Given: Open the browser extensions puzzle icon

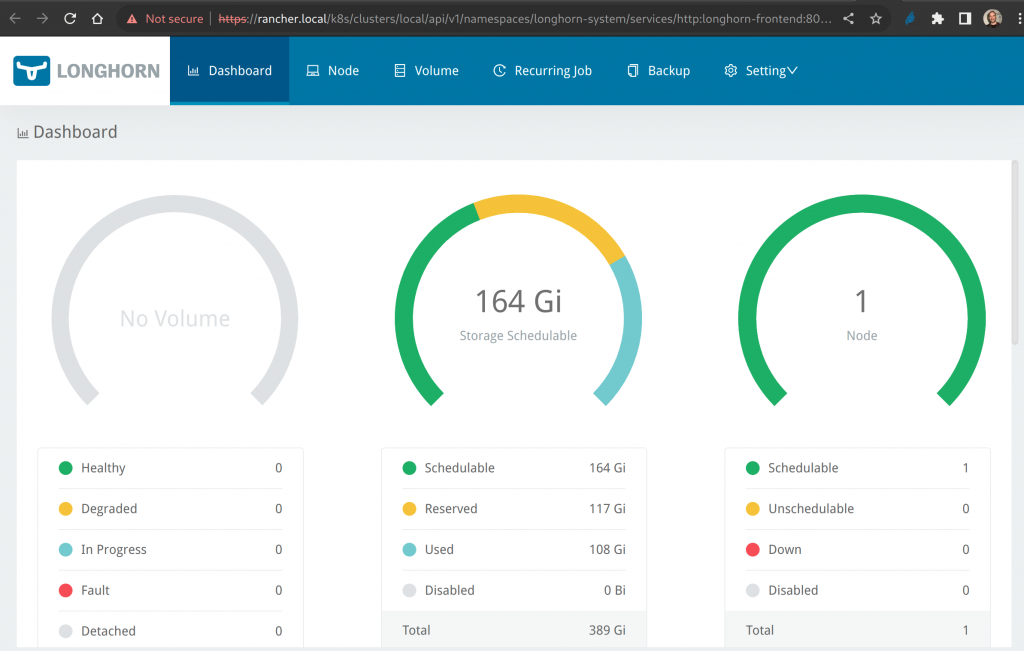Looking at the screenshot, I should [937, 18].
